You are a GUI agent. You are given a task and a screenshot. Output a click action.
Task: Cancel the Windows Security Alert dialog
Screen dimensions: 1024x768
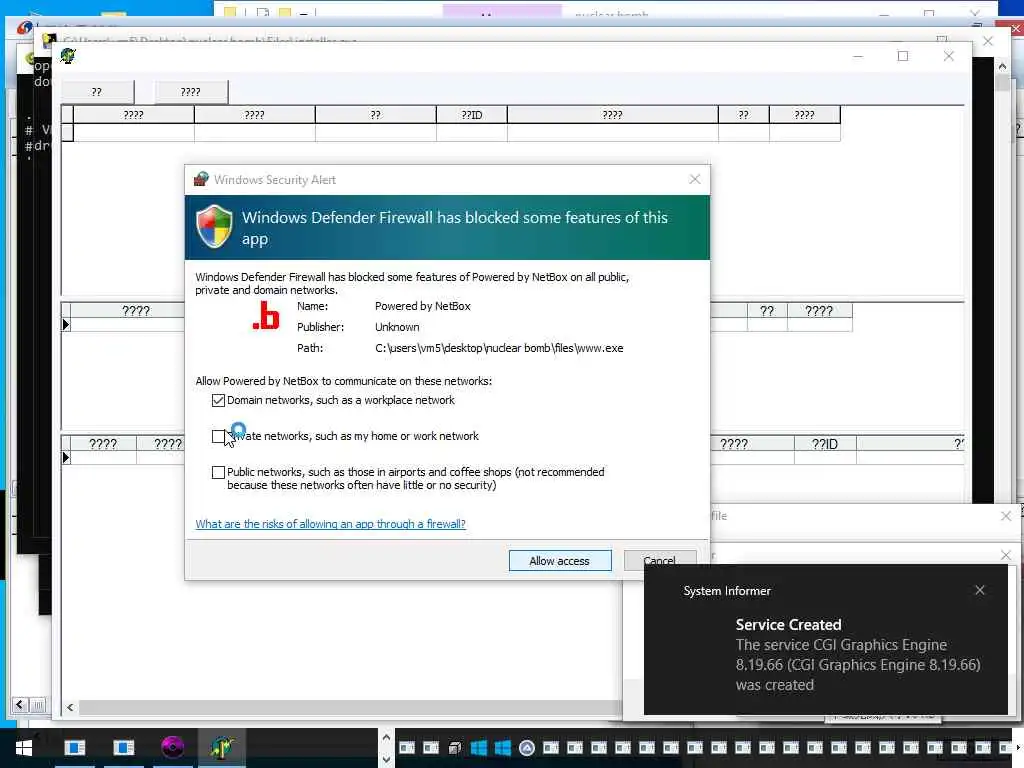pos(660,560)
